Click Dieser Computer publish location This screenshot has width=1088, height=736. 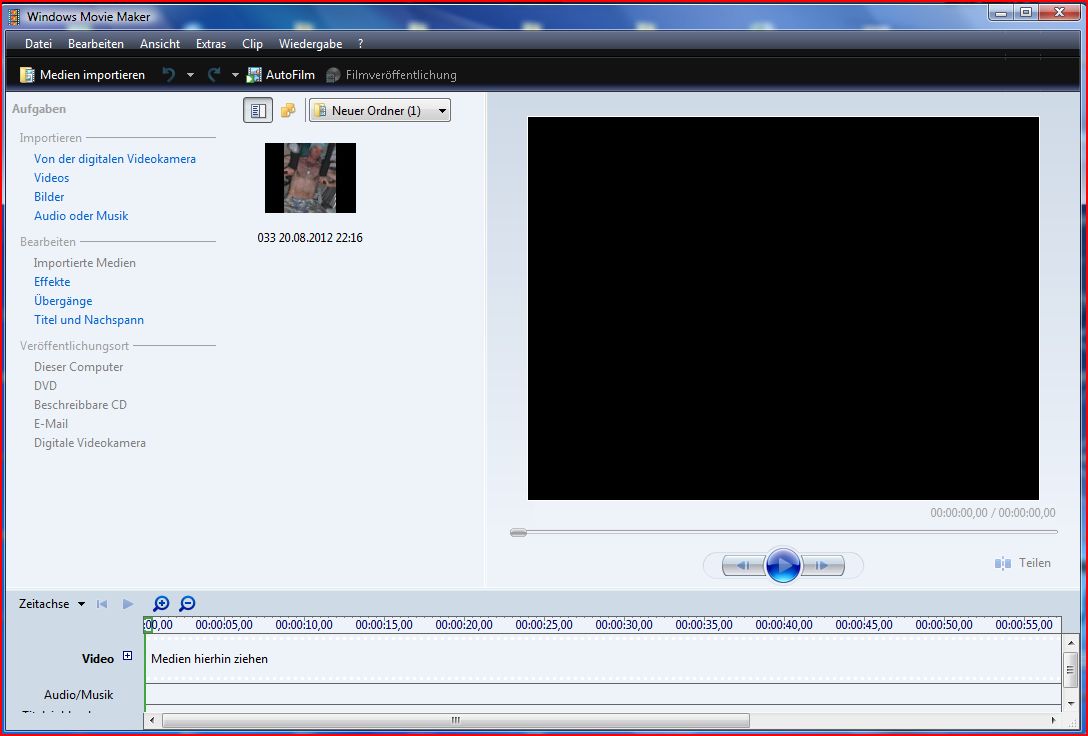(78, 367)
